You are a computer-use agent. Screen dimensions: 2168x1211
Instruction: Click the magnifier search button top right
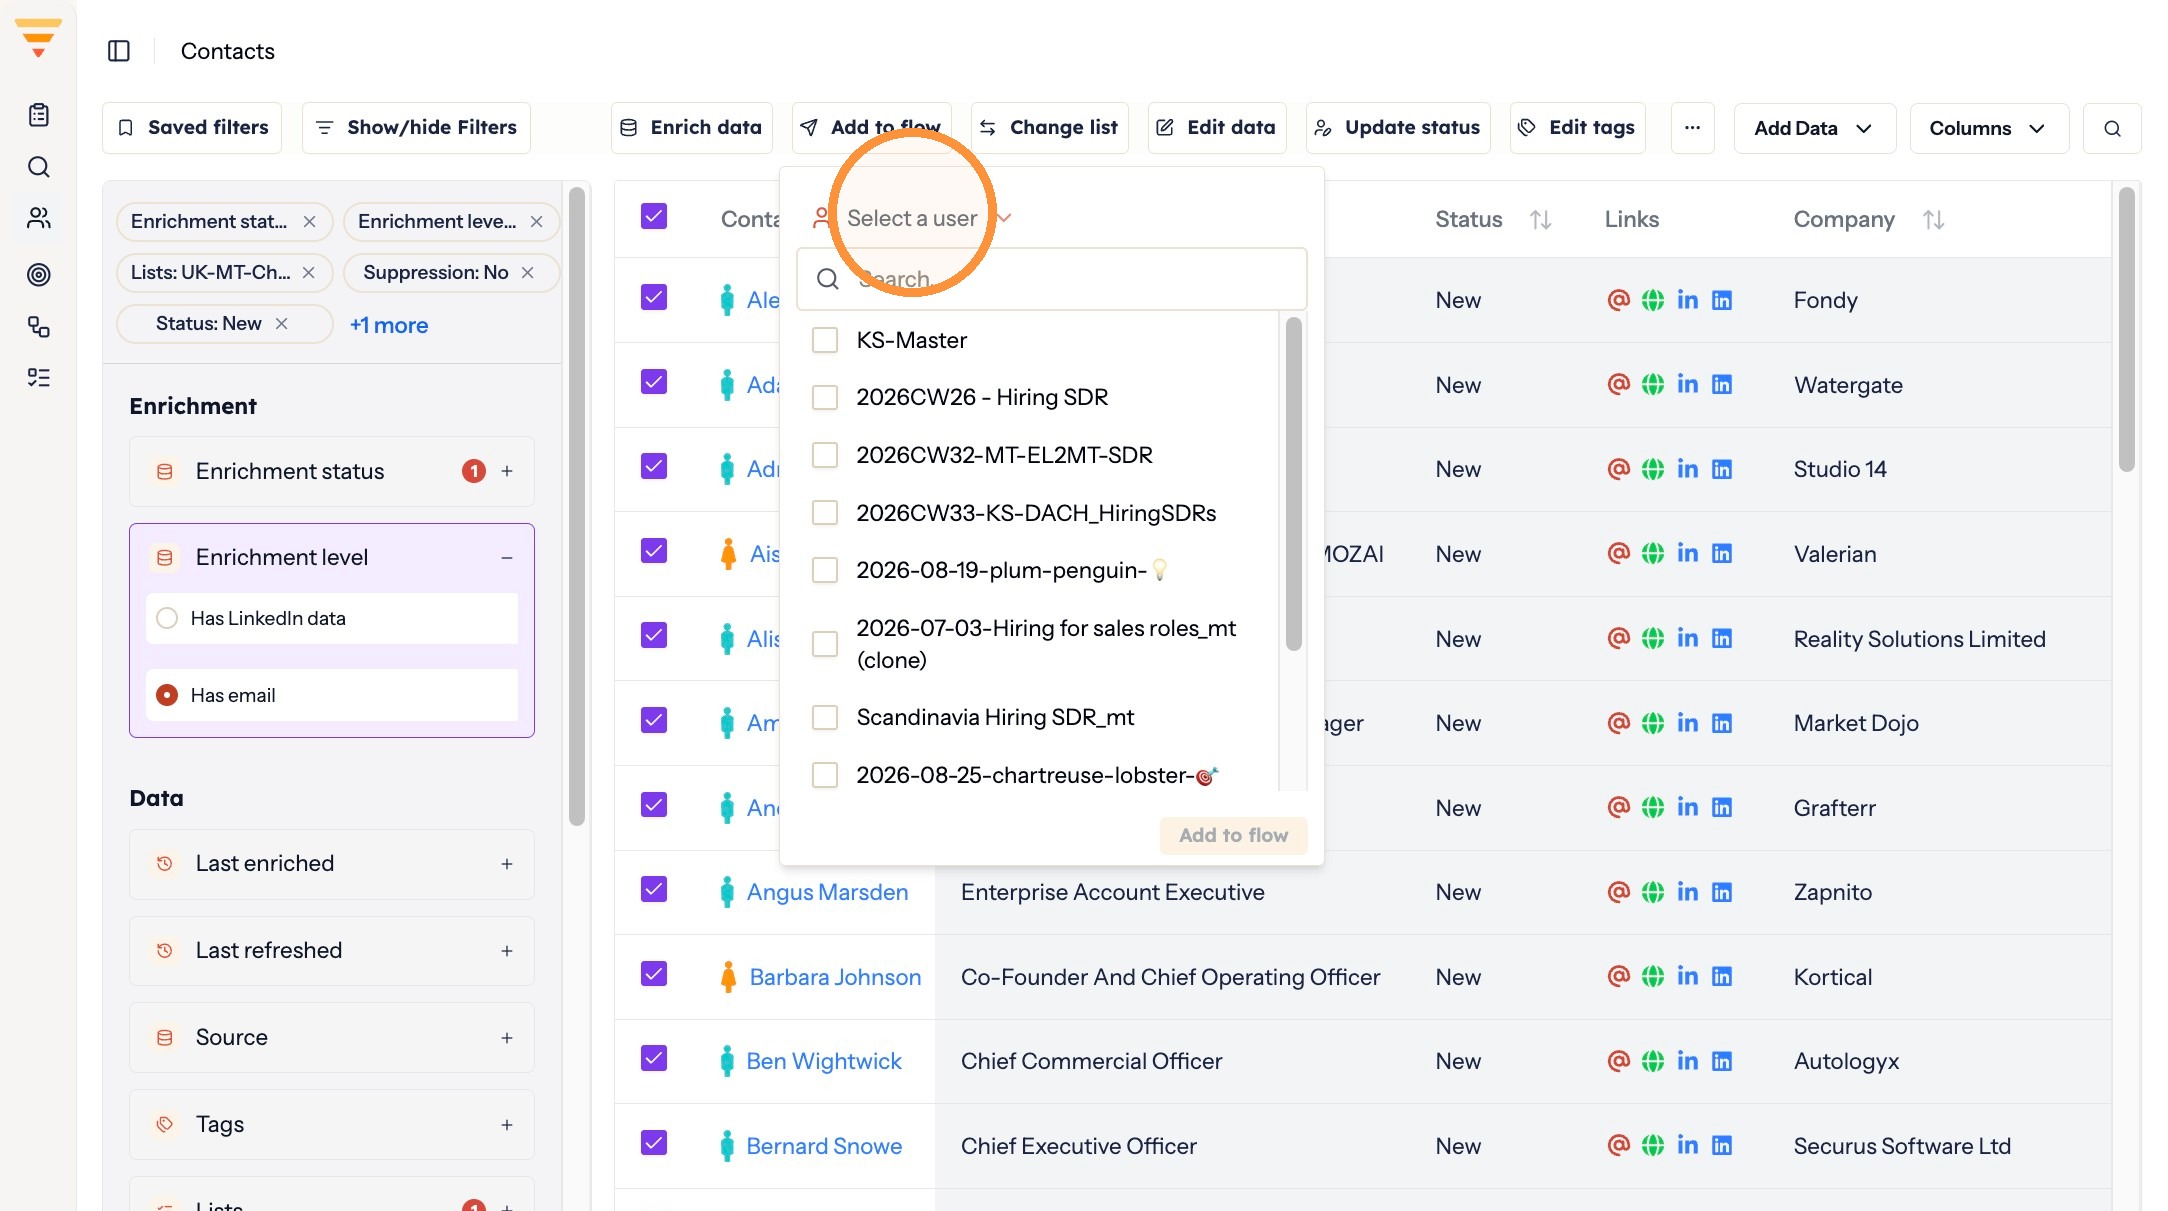point(2112,128)
